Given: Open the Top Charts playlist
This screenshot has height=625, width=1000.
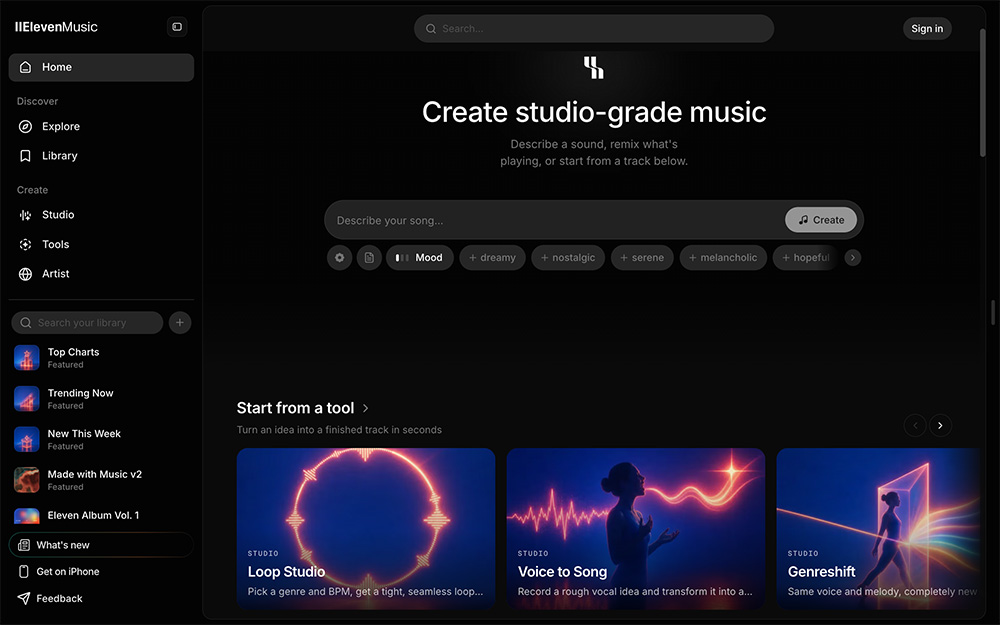Looking at the screenshot, I should [101, 358].
